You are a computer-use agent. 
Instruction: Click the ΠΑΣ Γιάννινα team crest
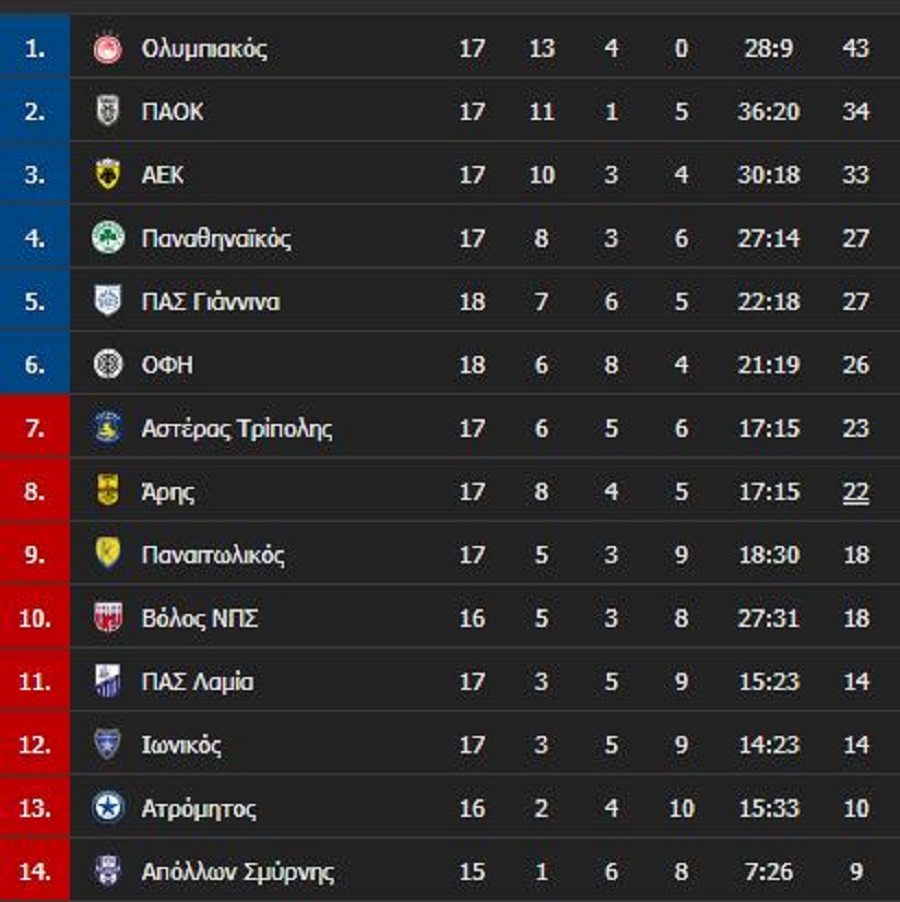pyautogui.click(x=108, y=301)
